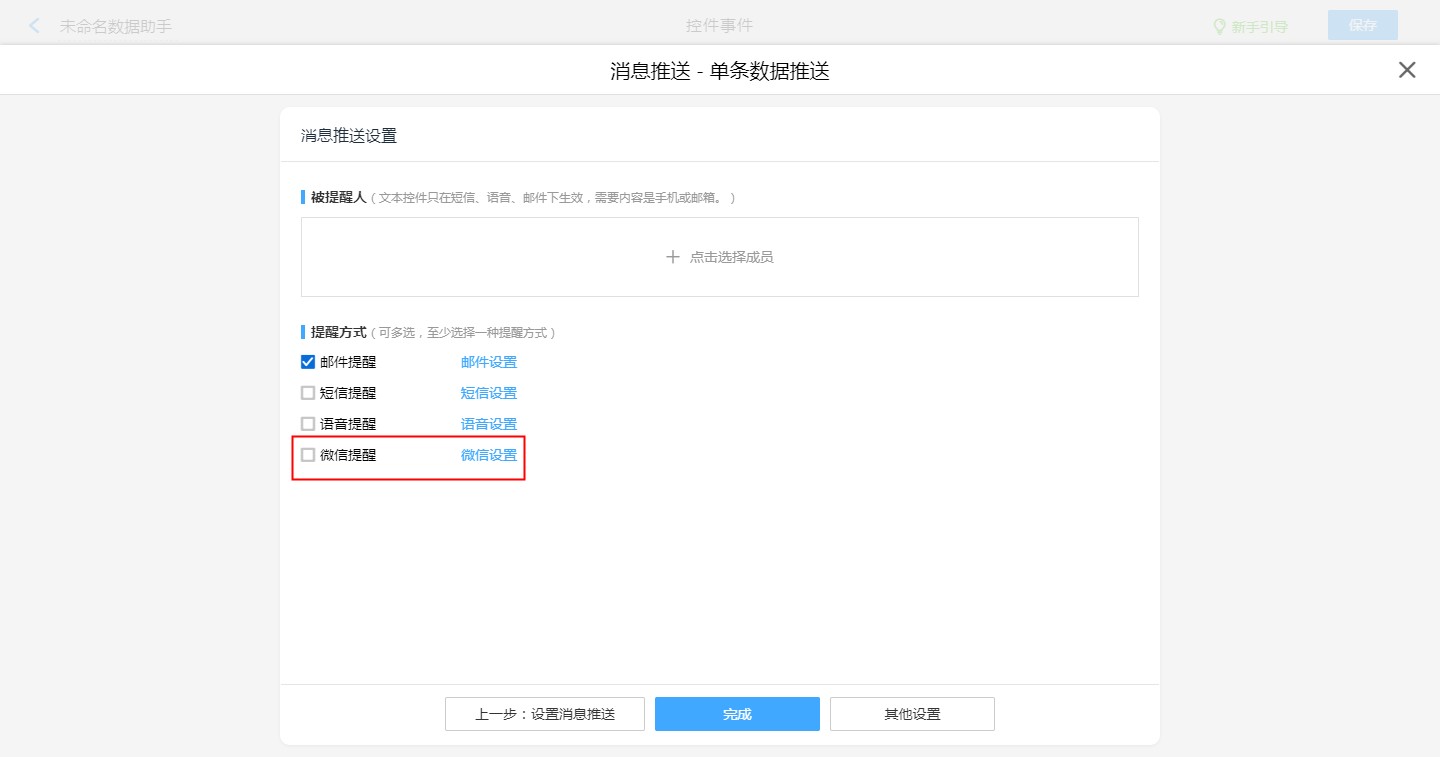Open 其他设置 from the bottom bar

[912, 714]
